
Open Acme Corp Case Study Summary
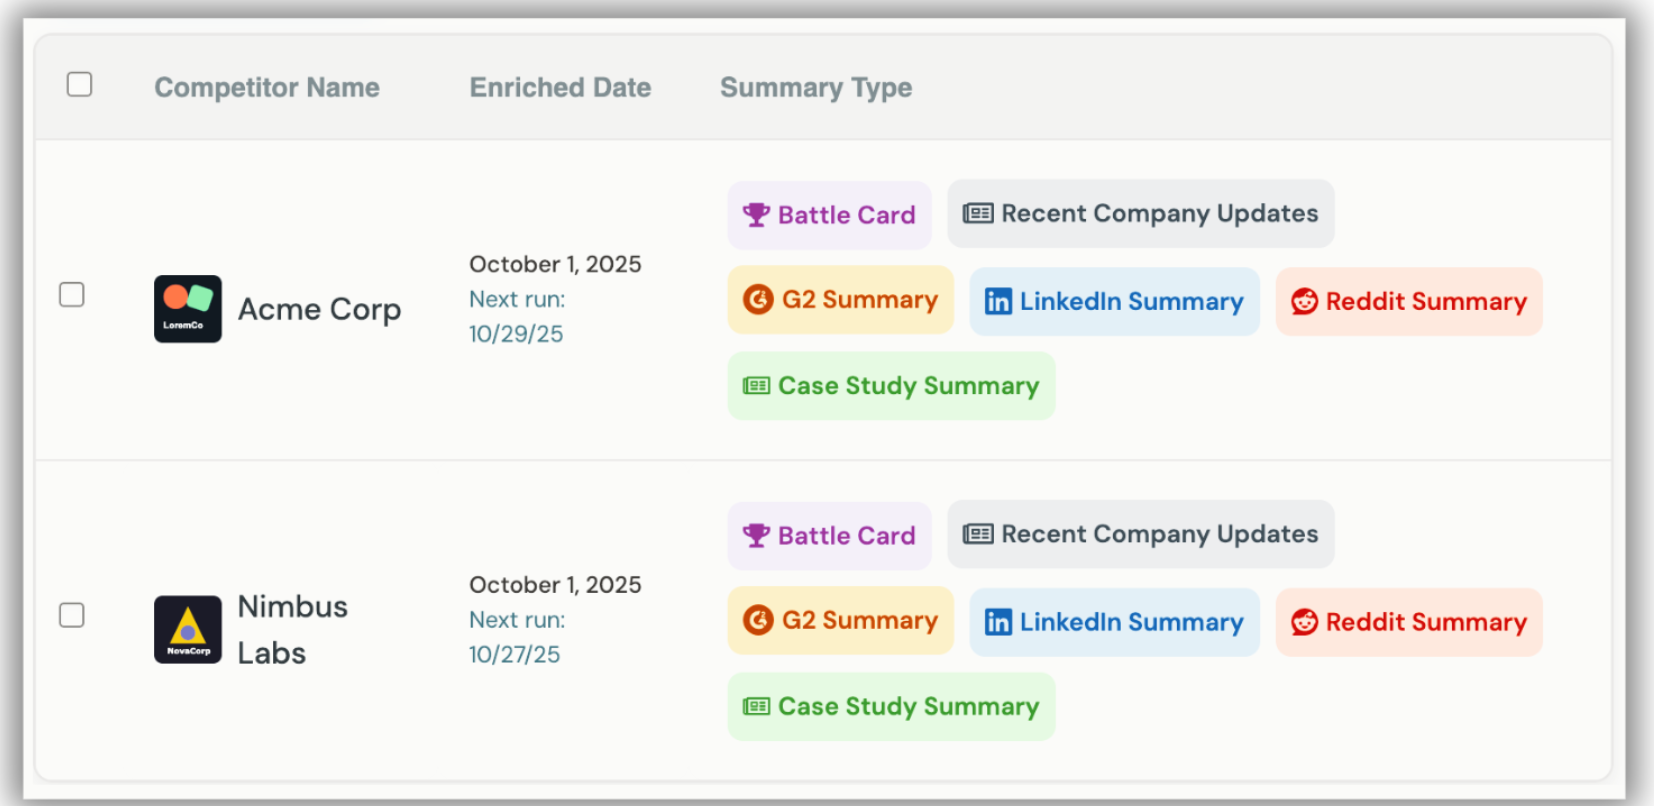891,386
